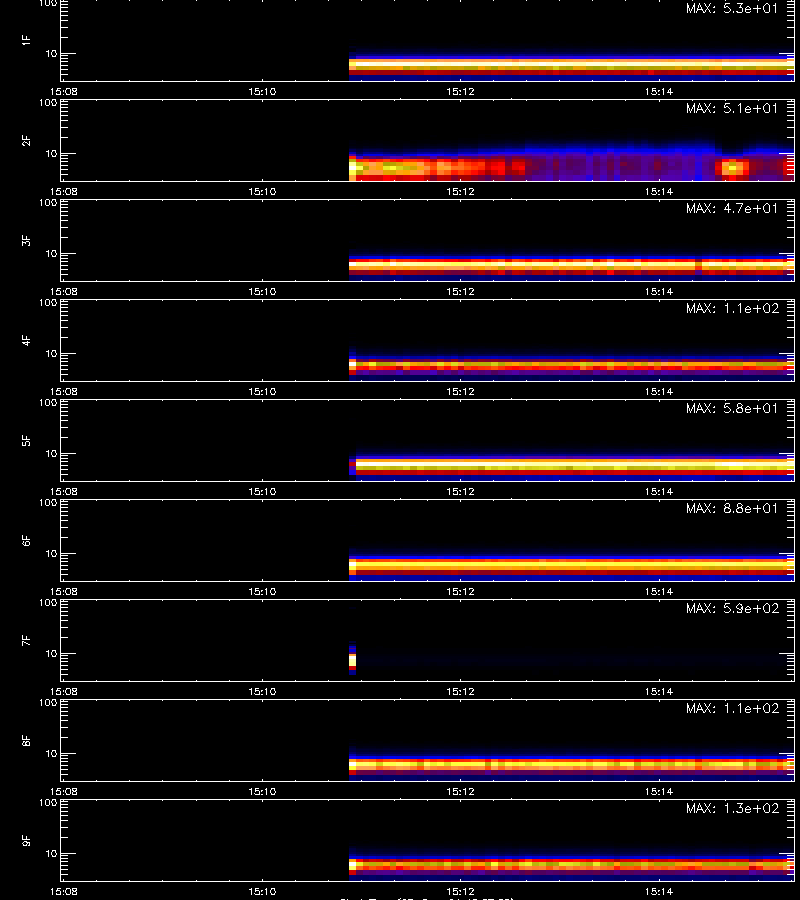The image size is (800, 900).
Task: Click the isolated bright burst in the 7F spectrogram
Action: pyautogui.click(x=352, y=659)
